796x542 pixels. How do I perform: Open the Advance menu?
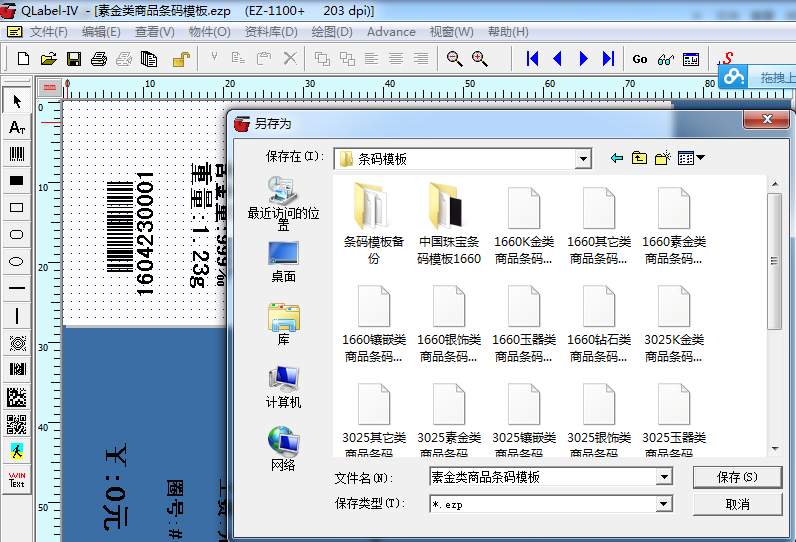(x=391, y=32)
